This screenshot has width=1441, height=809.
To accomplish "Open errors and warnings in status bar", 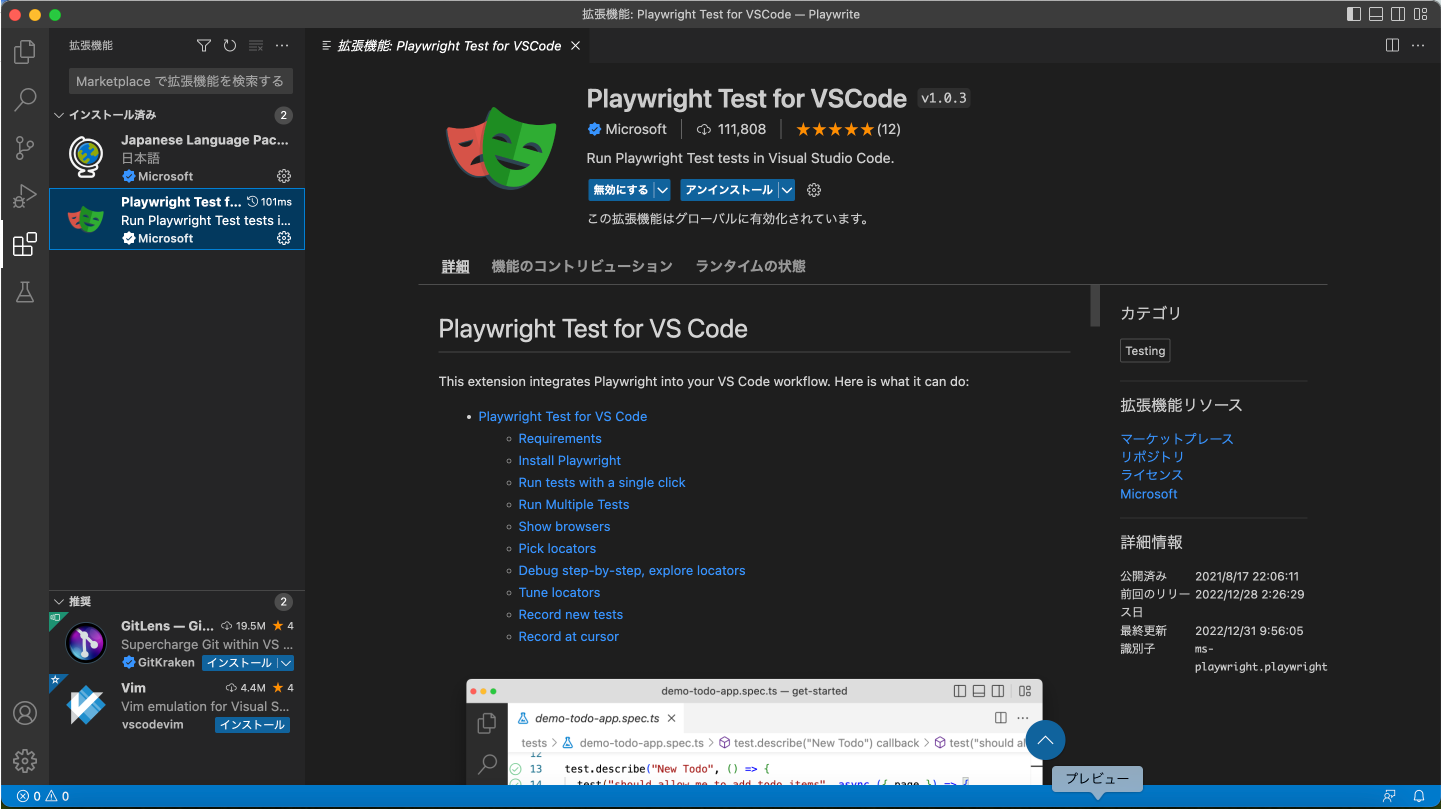I will [43, 797].
